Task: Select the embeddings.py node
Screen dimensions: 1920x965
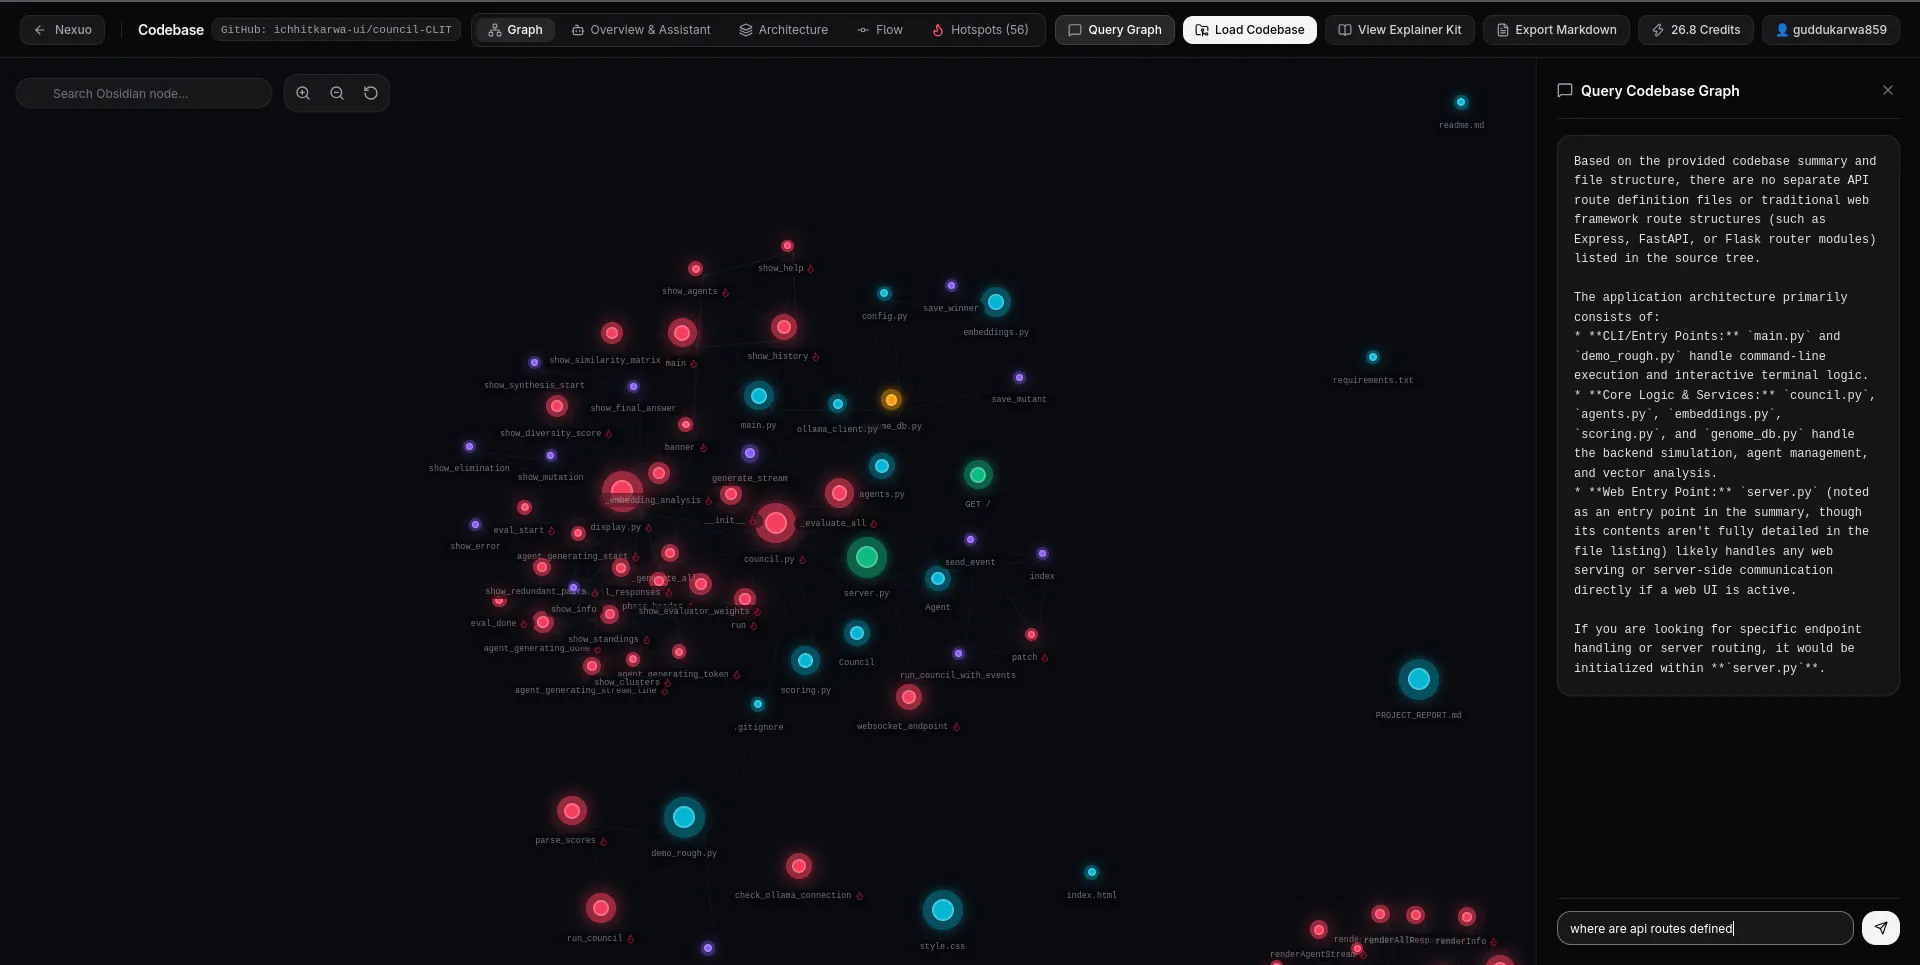Action: (996, 302)
